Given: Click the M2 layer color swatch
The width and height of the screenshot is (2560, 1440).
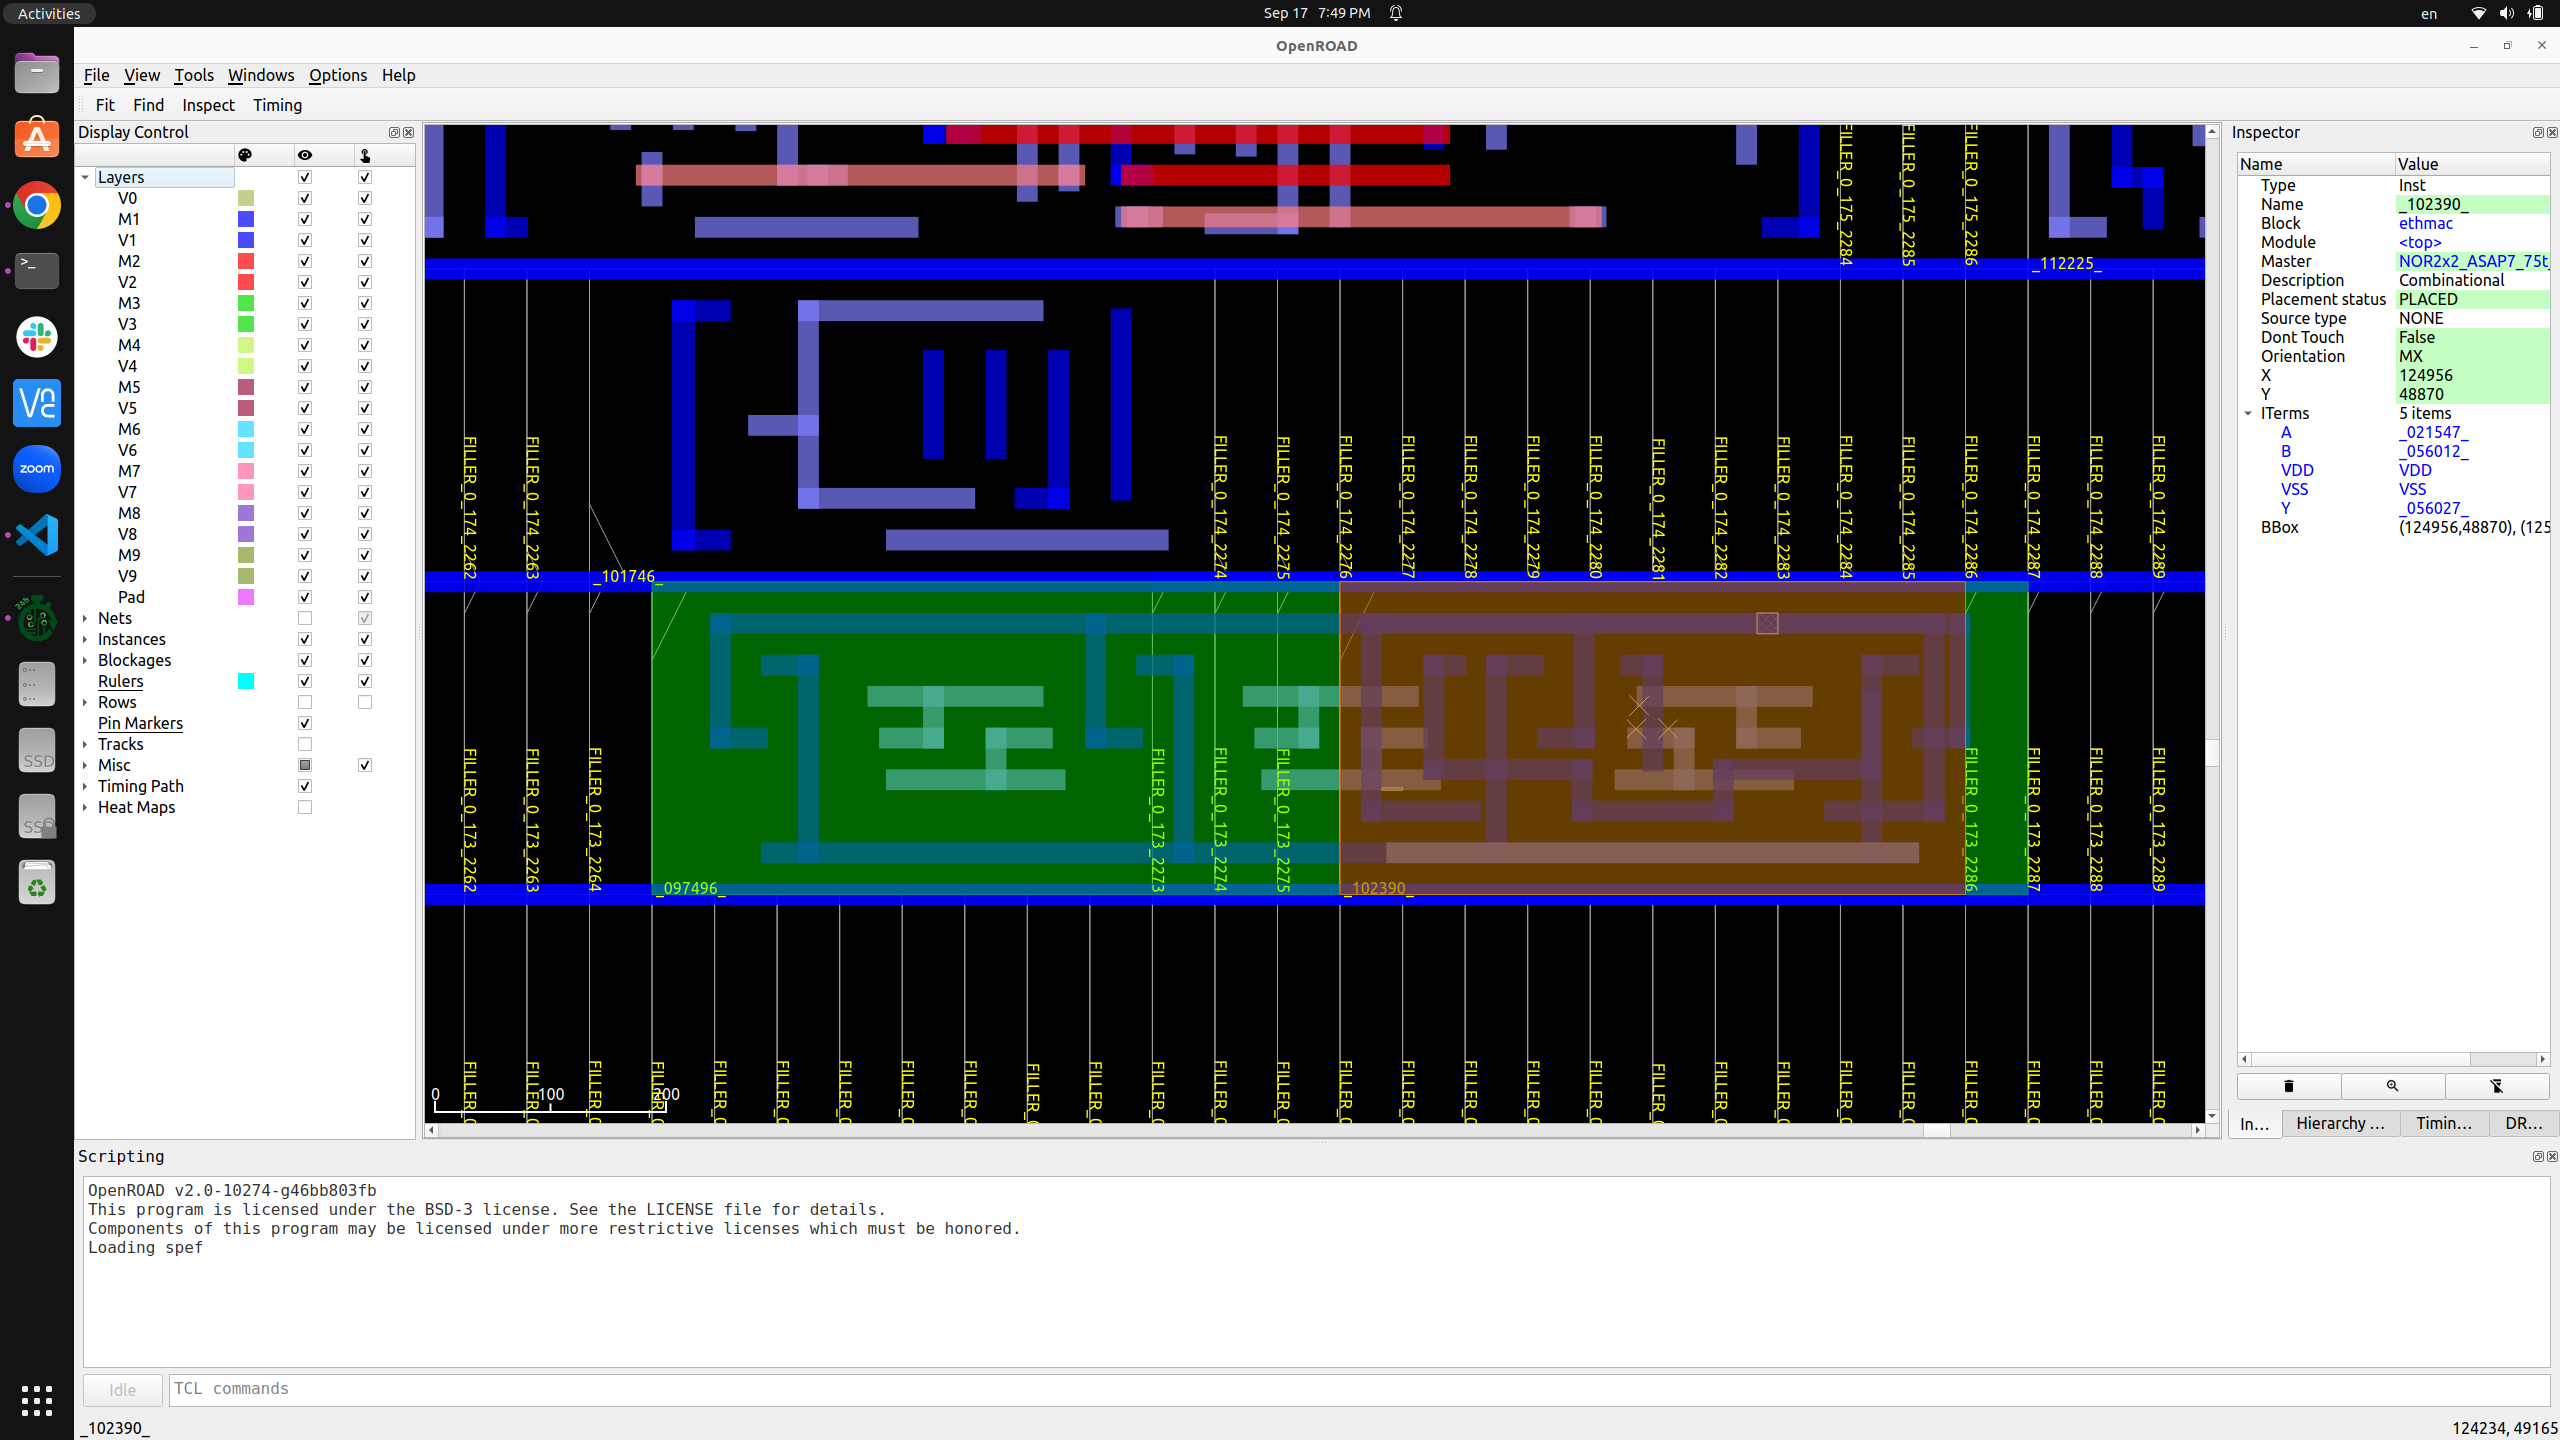Looking at the screenshot, I should [x=245, y=261].
